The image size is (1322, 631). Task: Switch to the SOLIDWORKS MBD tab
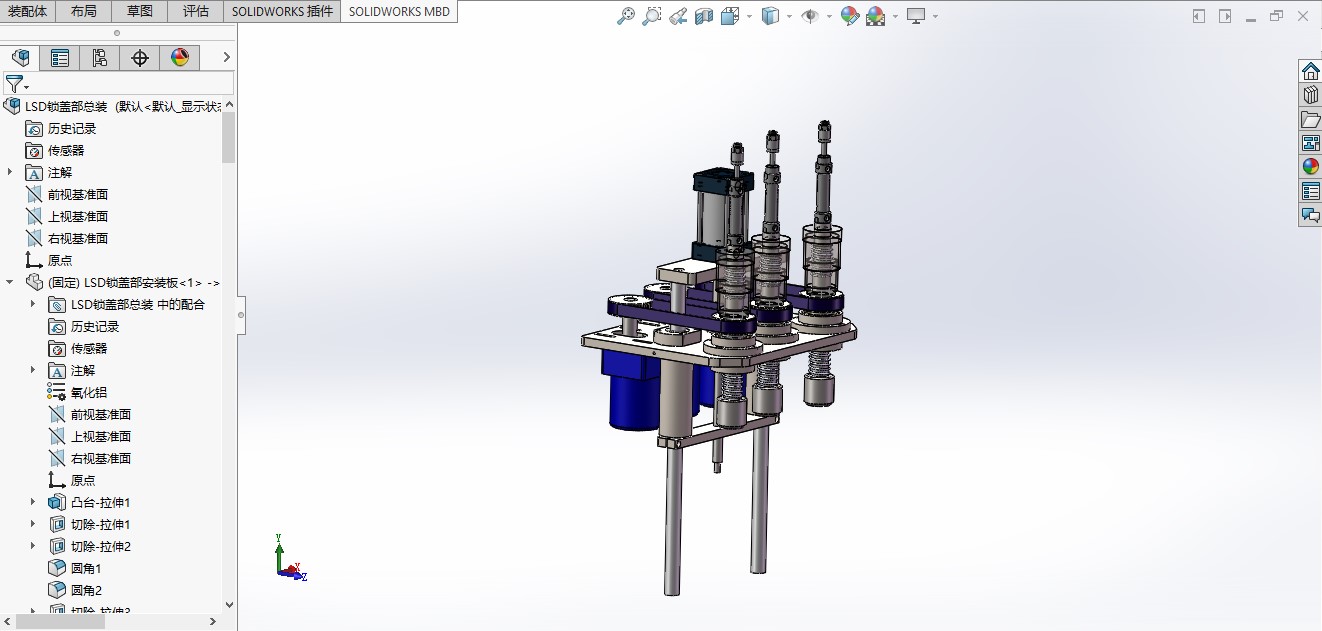tap(399, 12)
